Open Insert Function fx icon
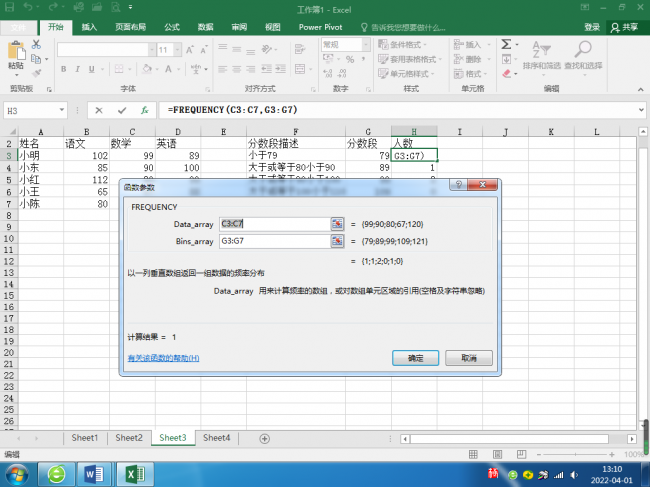The height and width of the screenshot is (487, 650). tap(144, 110)
